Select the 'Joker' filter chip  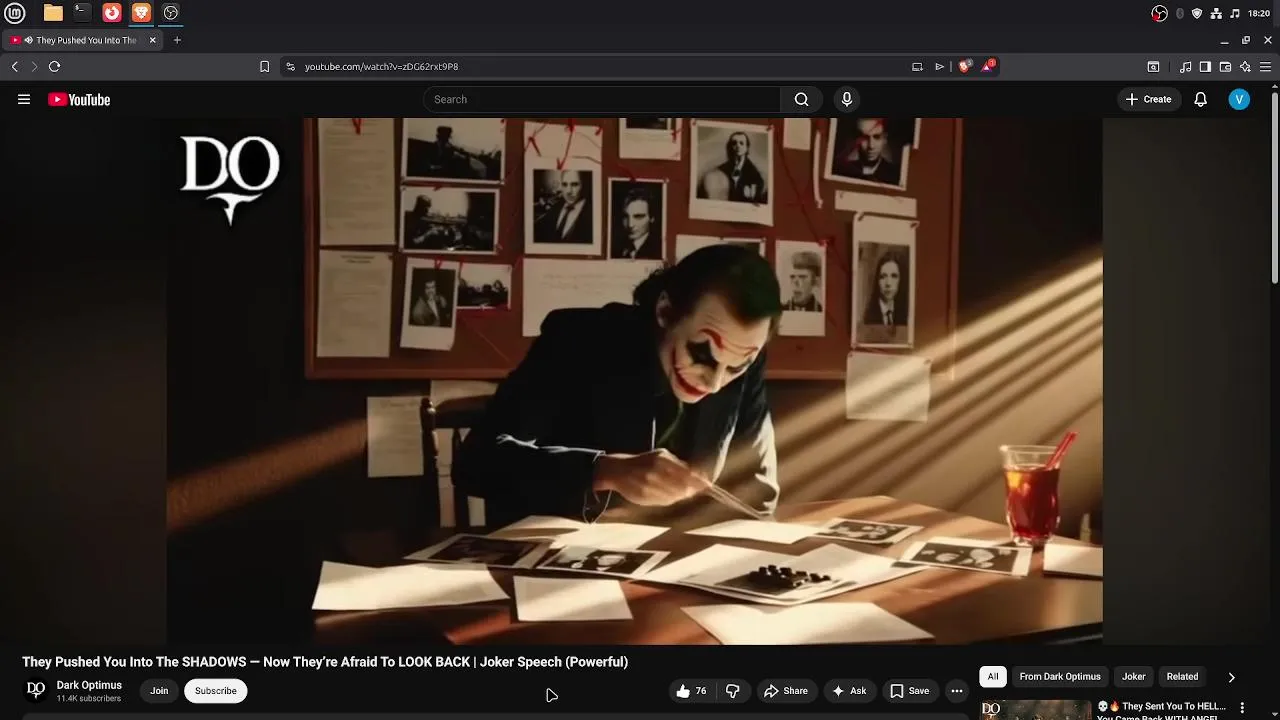click(1133, 677)
